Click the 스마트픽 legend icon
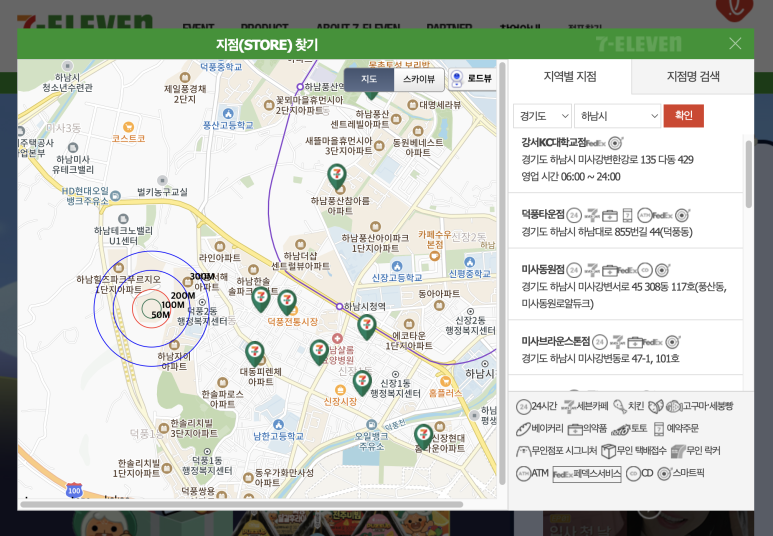The image size is (773, 536). click(x=664, y=473)
